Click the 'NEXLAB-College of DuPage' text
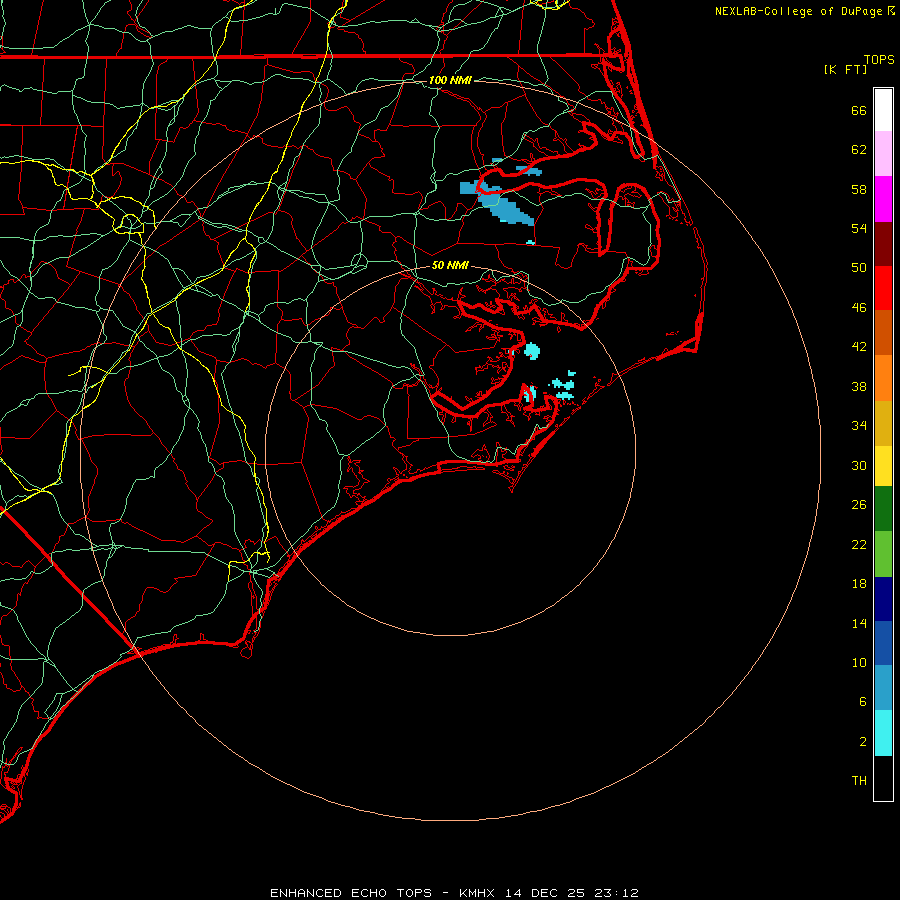Image resolution: width=900 pixels, height=900 pixels. [x=798, y=11]
